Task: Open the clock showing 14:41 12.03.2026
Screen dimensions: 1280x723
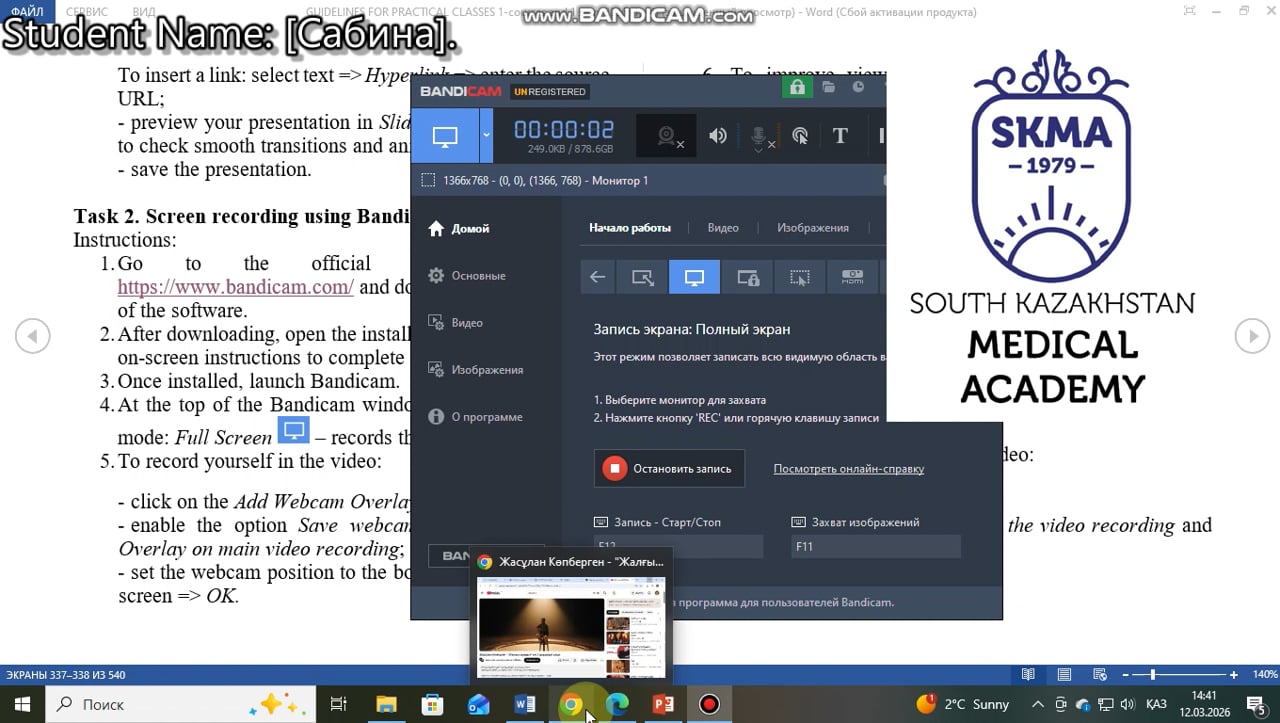Action: point(1205,704)
